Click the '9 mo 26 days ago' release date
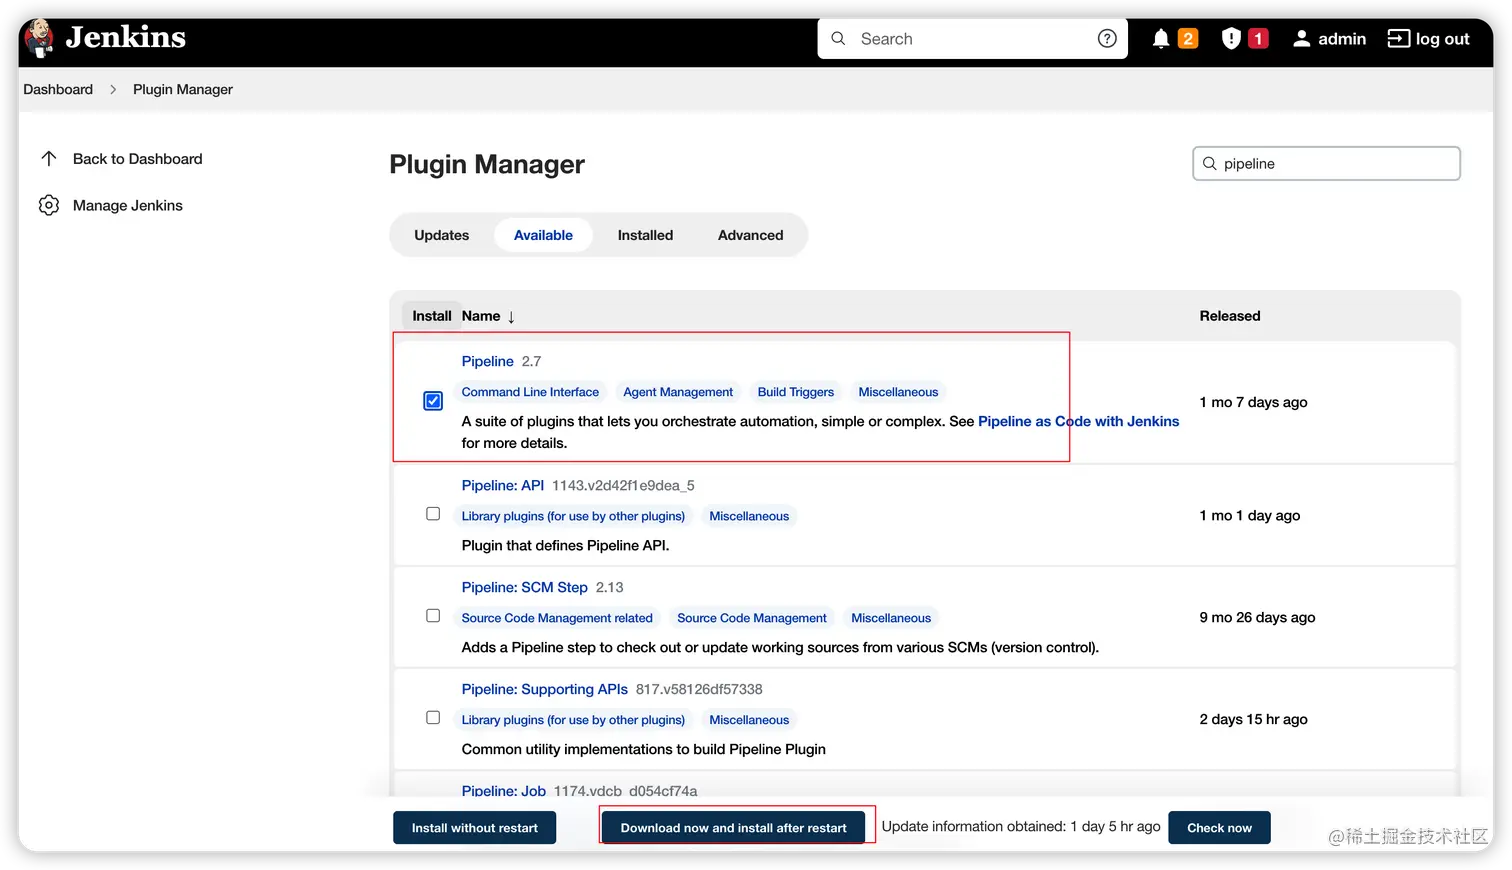The width and height of the screenshot is (1512, 870). click(x=1257, y=617)
